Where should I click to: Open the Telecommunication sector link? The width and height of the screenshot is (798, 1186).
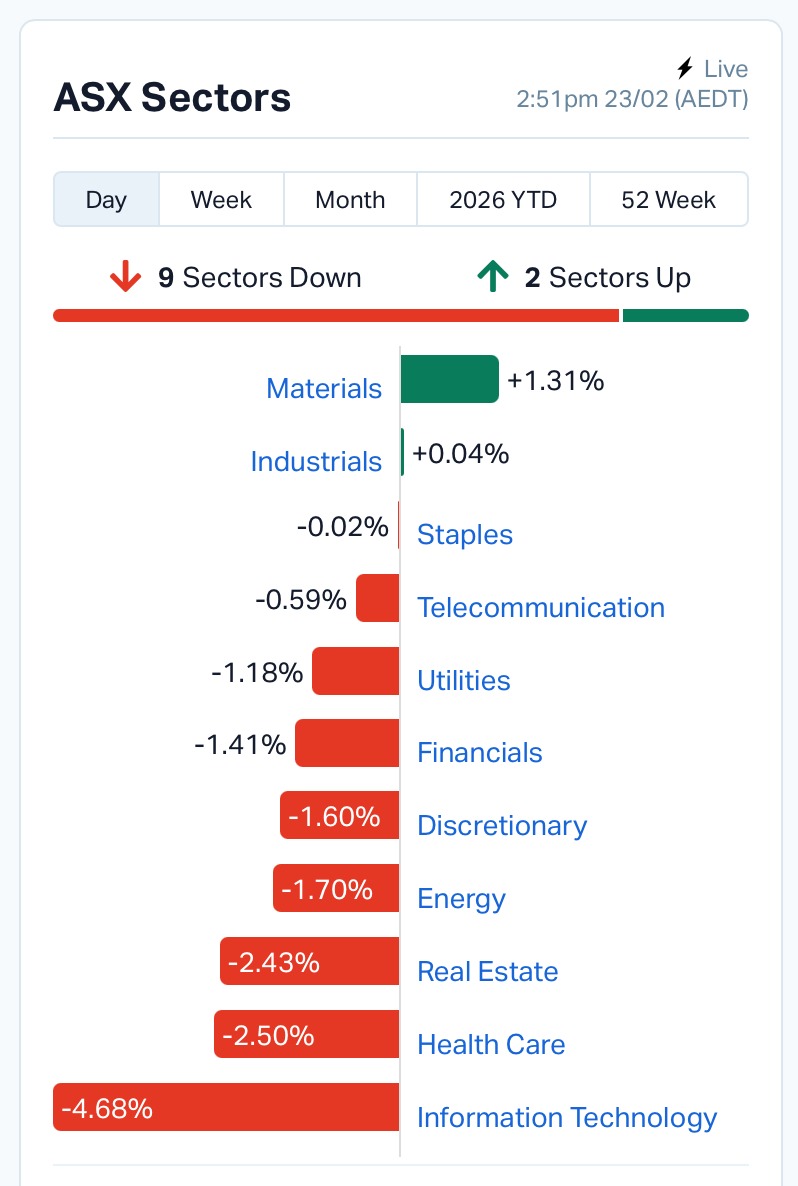541,607
